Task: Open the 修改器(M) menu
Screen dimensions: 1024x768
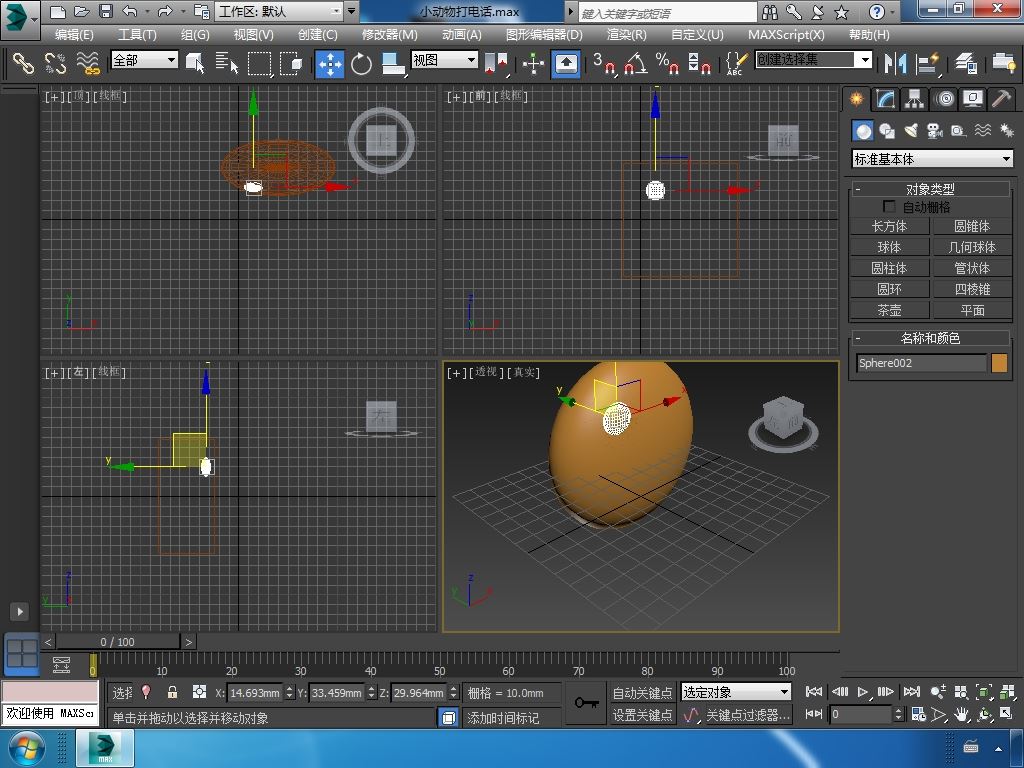Action: pyautogui.click(x=389, y=34)
